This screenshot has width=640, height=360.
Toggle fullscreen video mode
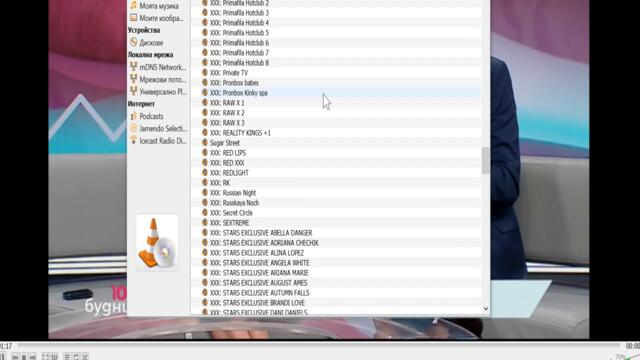tap(46, 357)
